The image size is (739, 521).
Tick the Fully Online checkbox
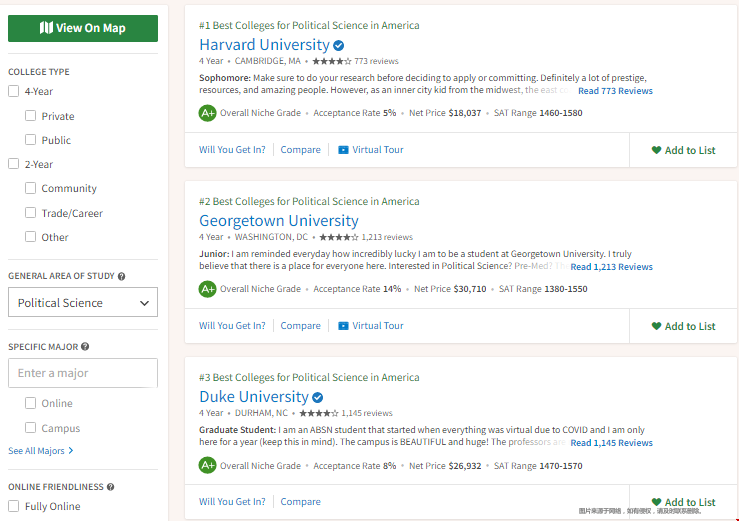pyautogui.click(x=14, y=506)
